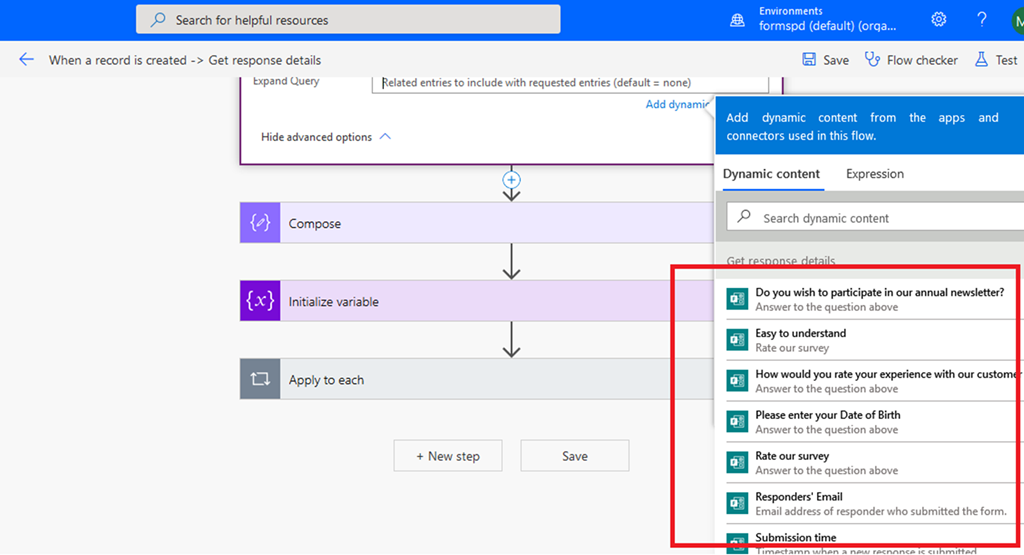The width and height of the screenshot is (1024, 555).
Task: Click the insert step plus circle
Action: click(x=512, y=180)
